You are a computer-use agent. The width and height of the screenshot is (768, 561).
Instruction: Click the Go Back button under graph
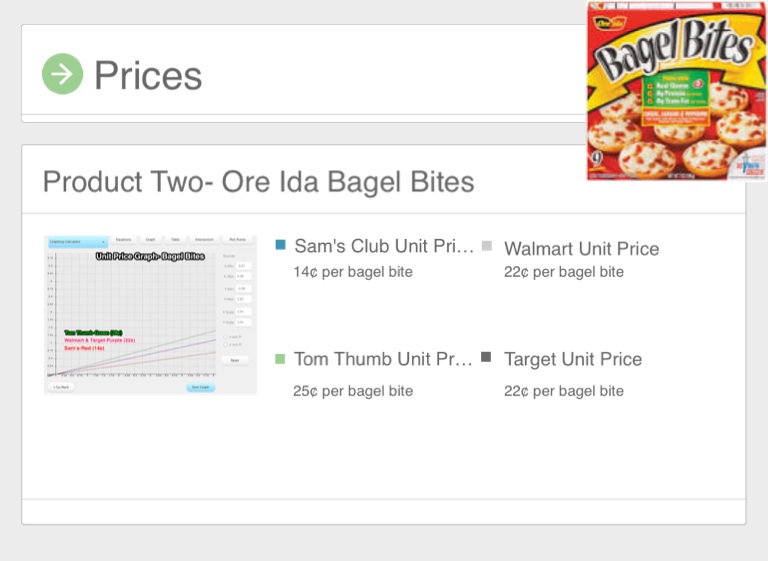[62, 386]
